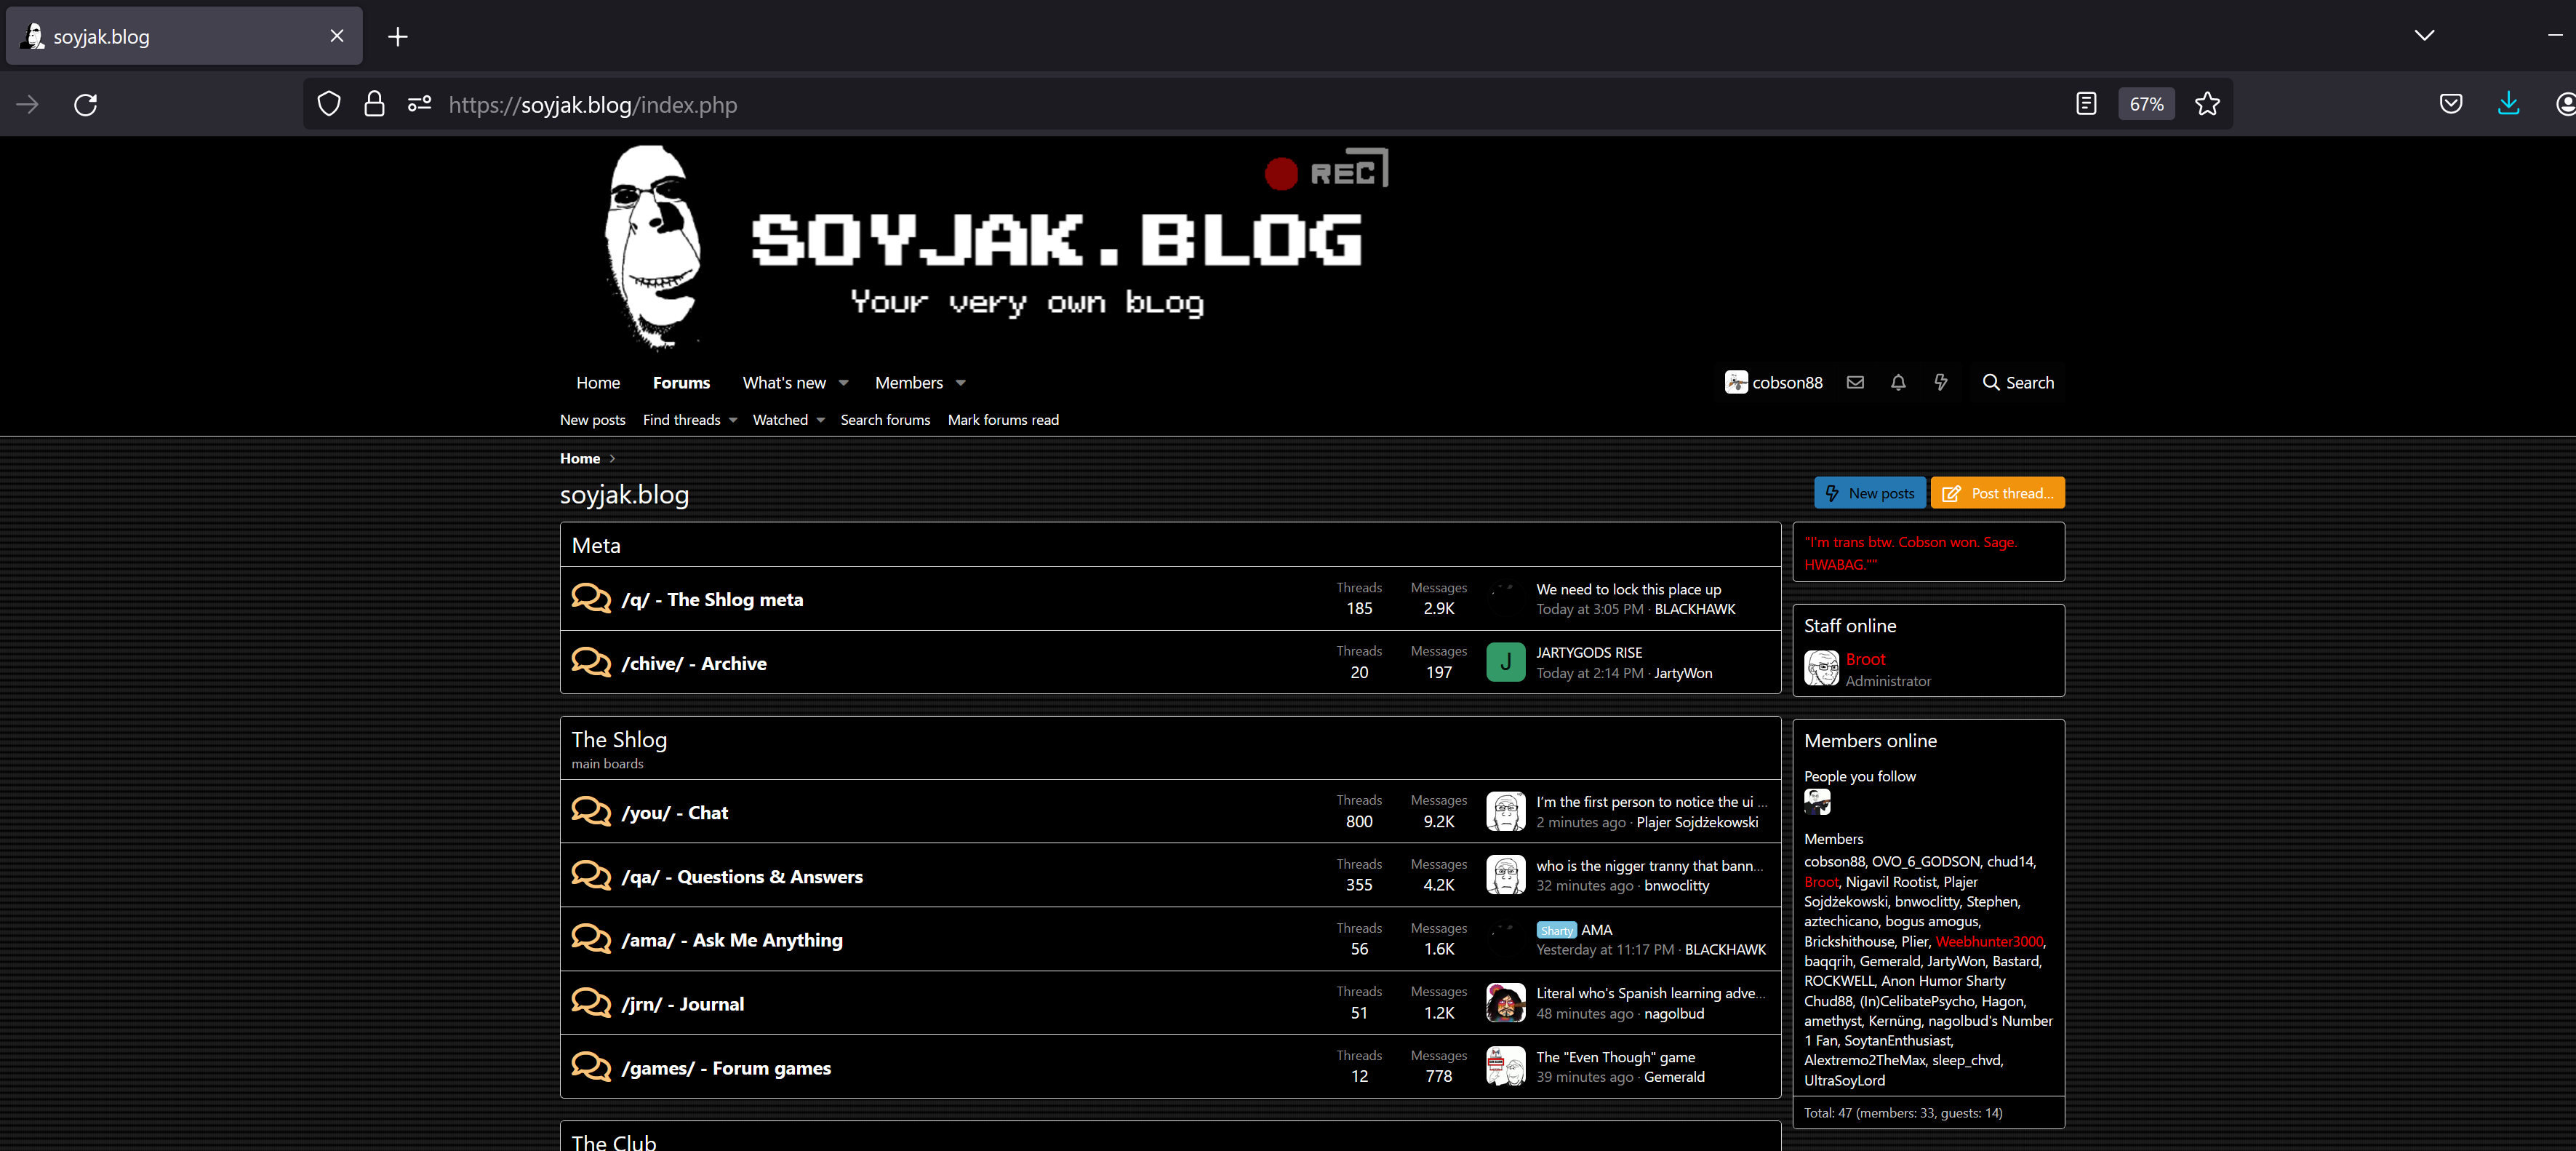
Task: Click the 67% zoom indicator
Action: click(x=2146, y=104)
